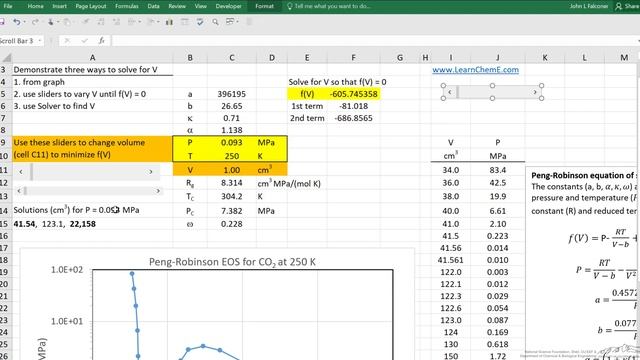The width and height of the screenshot is (640, 360).
Task: Click right arrow of lower volume slider
Action: click(x=158, y=191)
